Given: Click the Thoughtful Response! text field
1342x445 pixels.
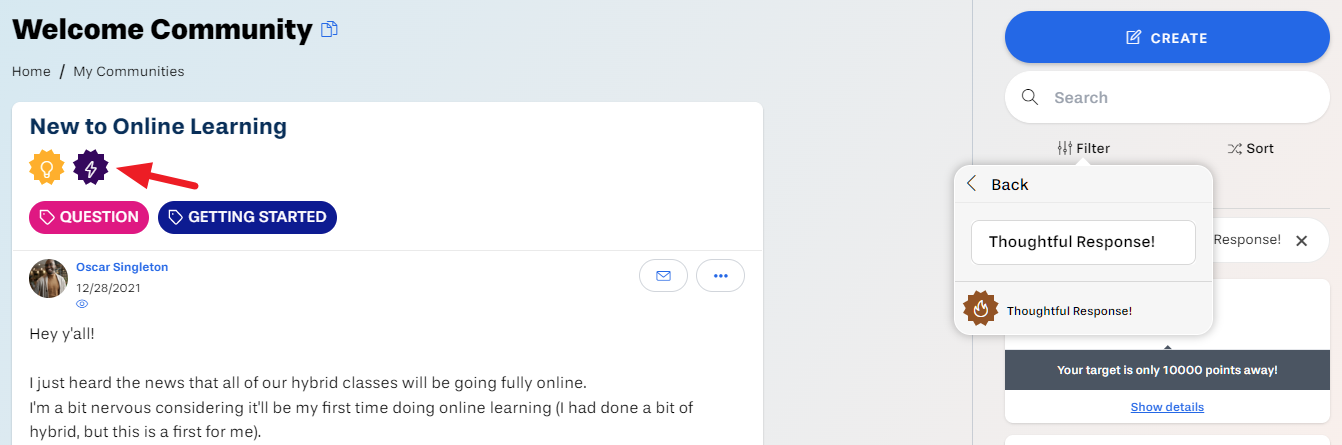Looking at the screenshot, I should tap(1083, 242).
